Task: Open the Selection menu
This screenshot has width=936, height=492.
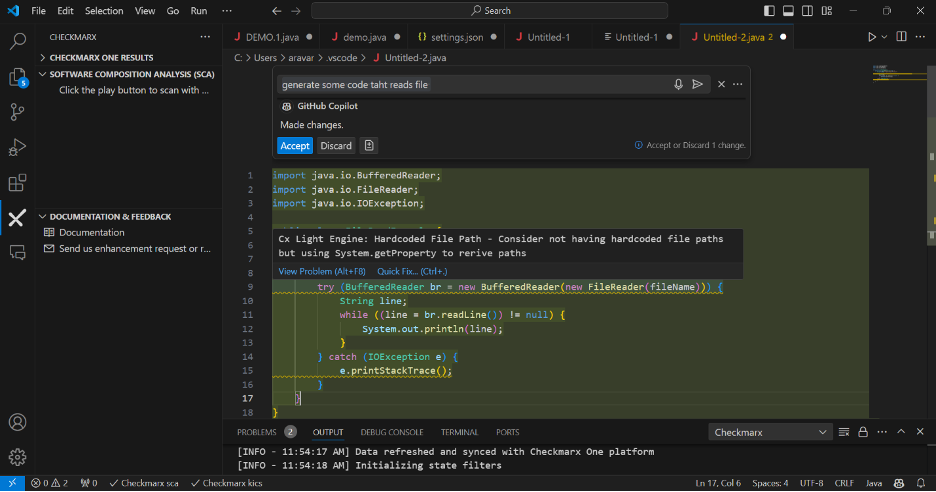Action: pos(104,10)
